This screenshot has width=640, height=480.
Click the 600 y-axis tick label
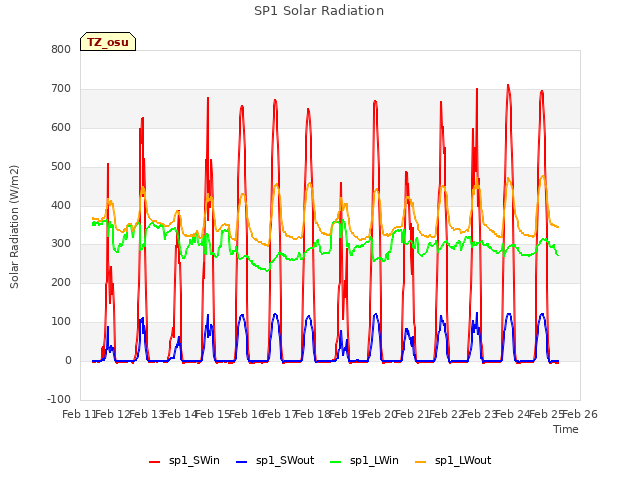click(61, 127)
